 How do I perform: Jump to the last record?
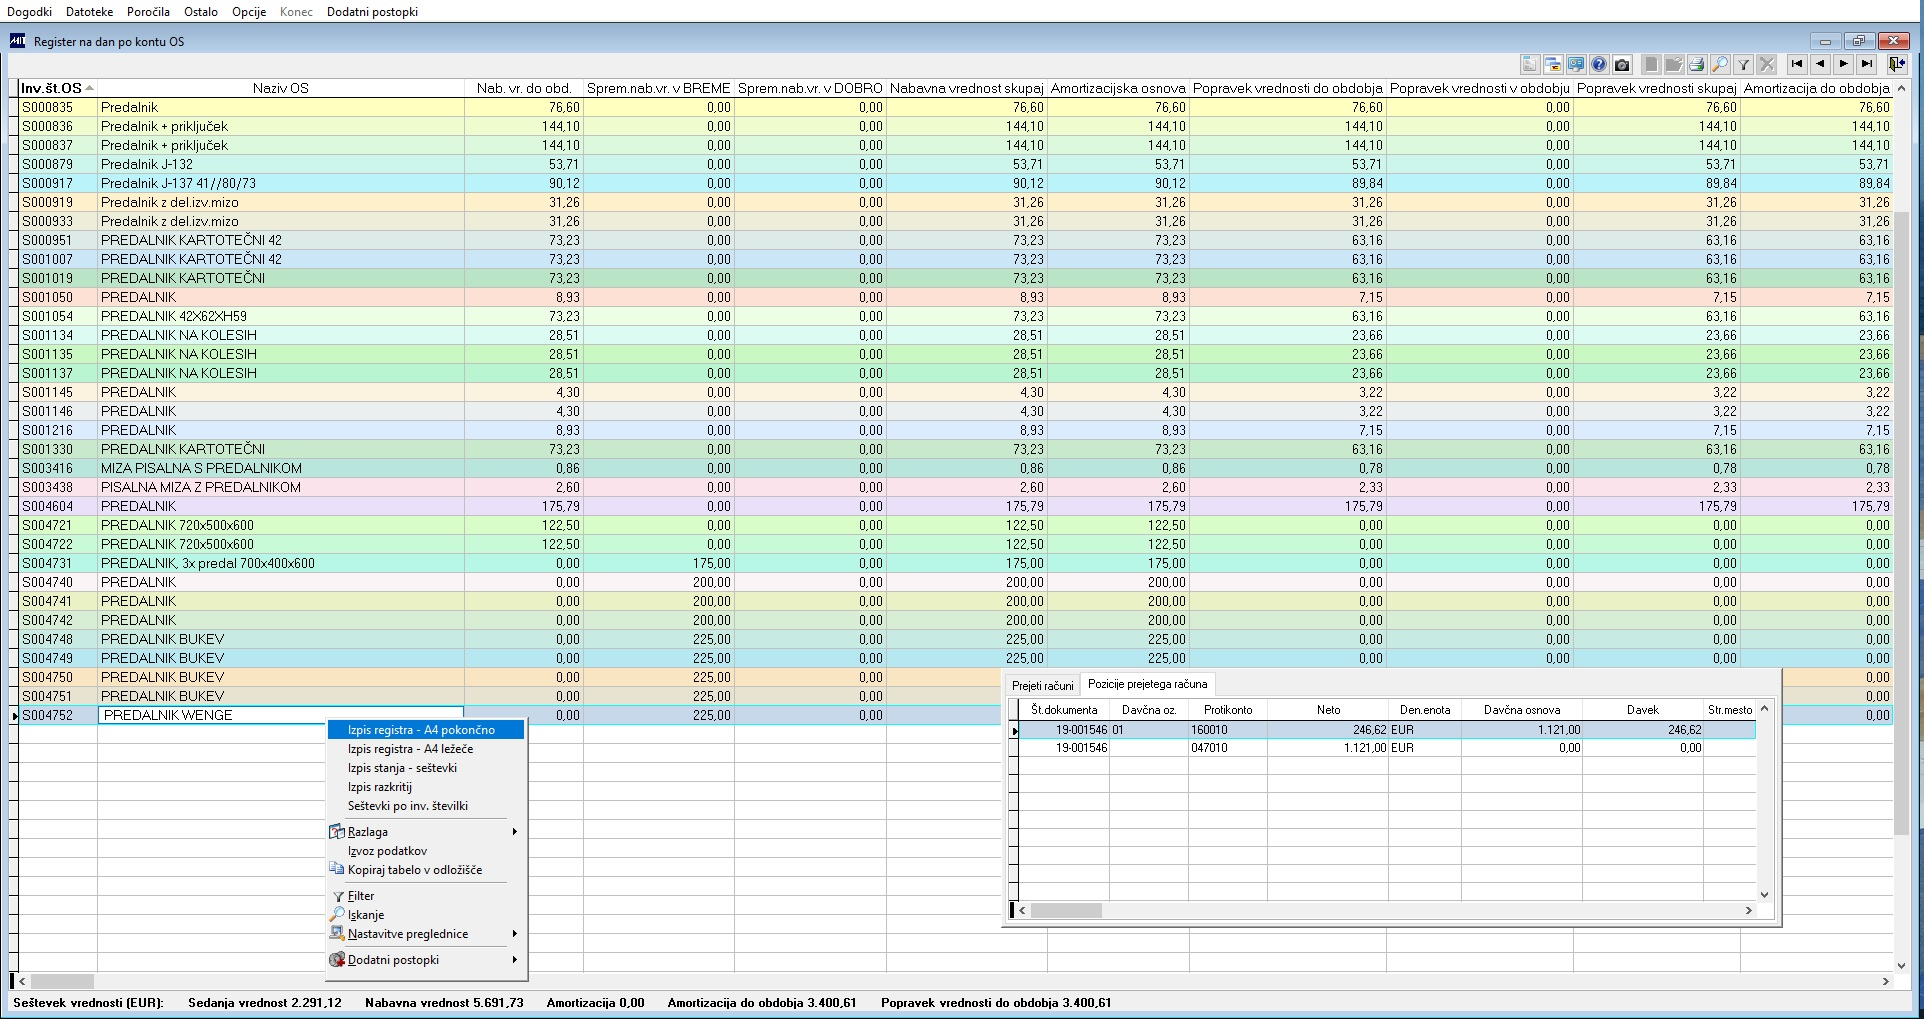1866,64
